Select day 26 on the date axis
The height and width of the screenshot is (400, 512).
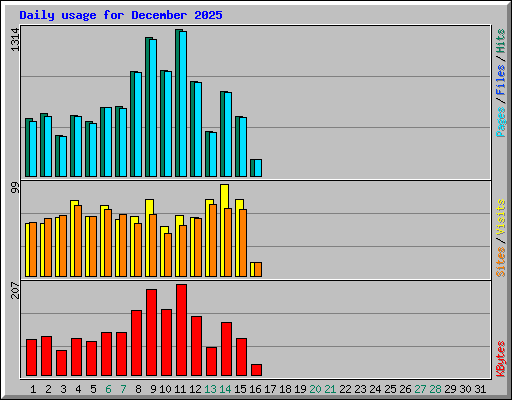click(x=405, y=389)
